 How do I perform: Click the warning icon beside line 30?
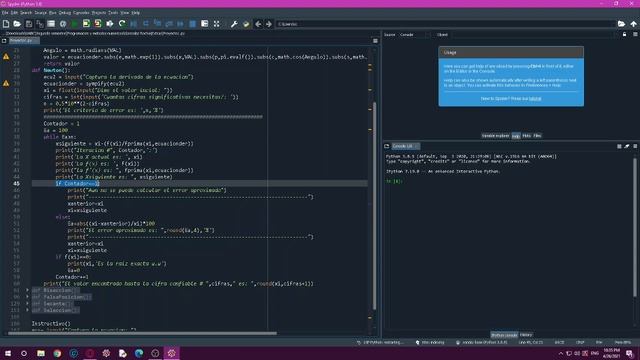pyautogui.click(x=6, y=83)
